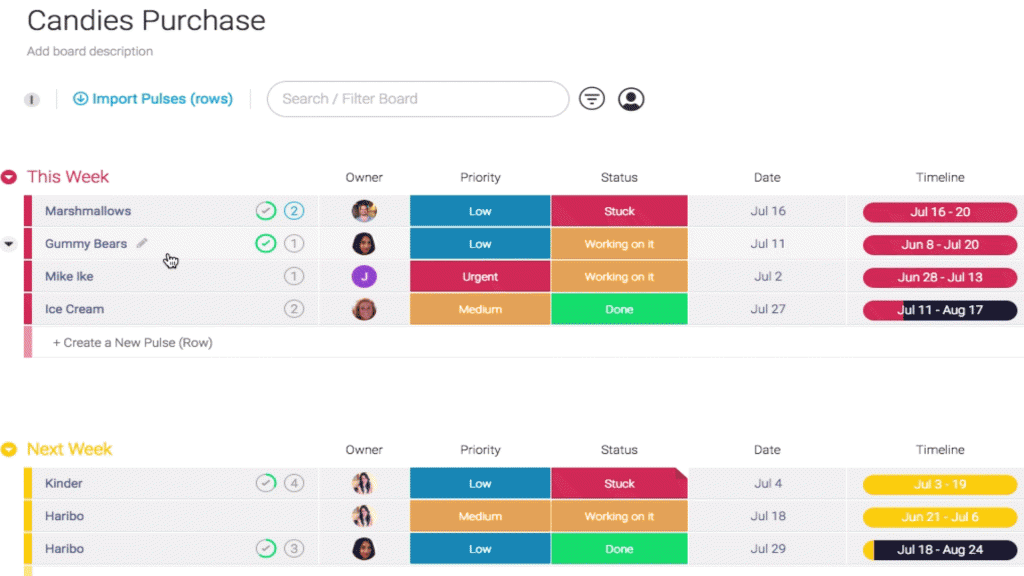The image size is (1024, 576).
Task: Click the Gummy Bears row name
Action: point(86,244)
